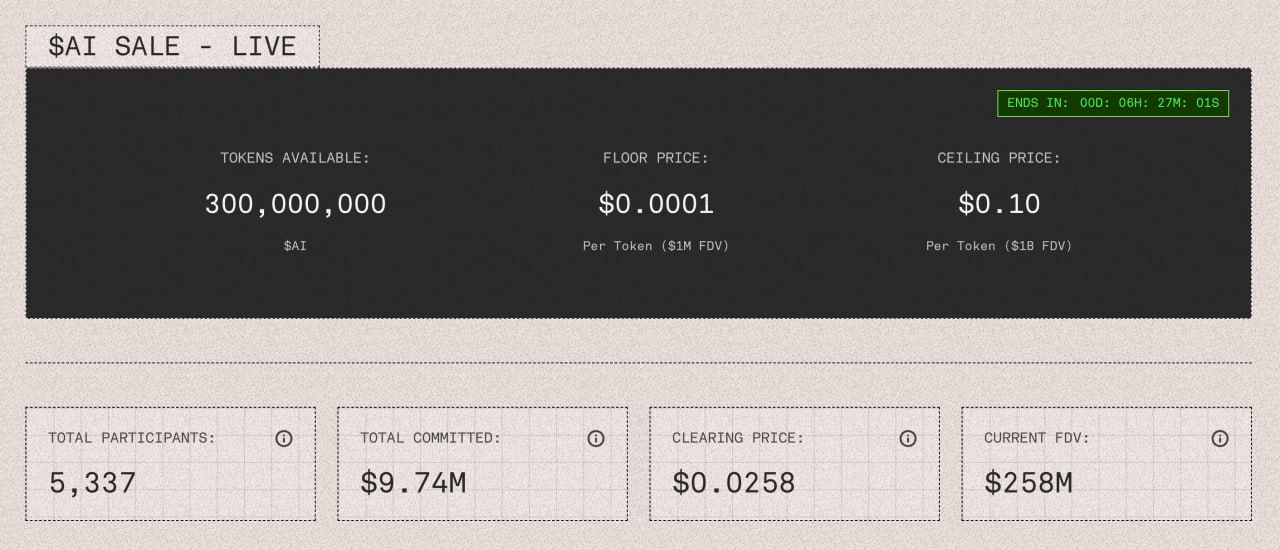Image resolution: width=1280 pixels, height=550 pixels.
Task: Click the FLOOR PRICE label
Action: (x=656, y=158)
